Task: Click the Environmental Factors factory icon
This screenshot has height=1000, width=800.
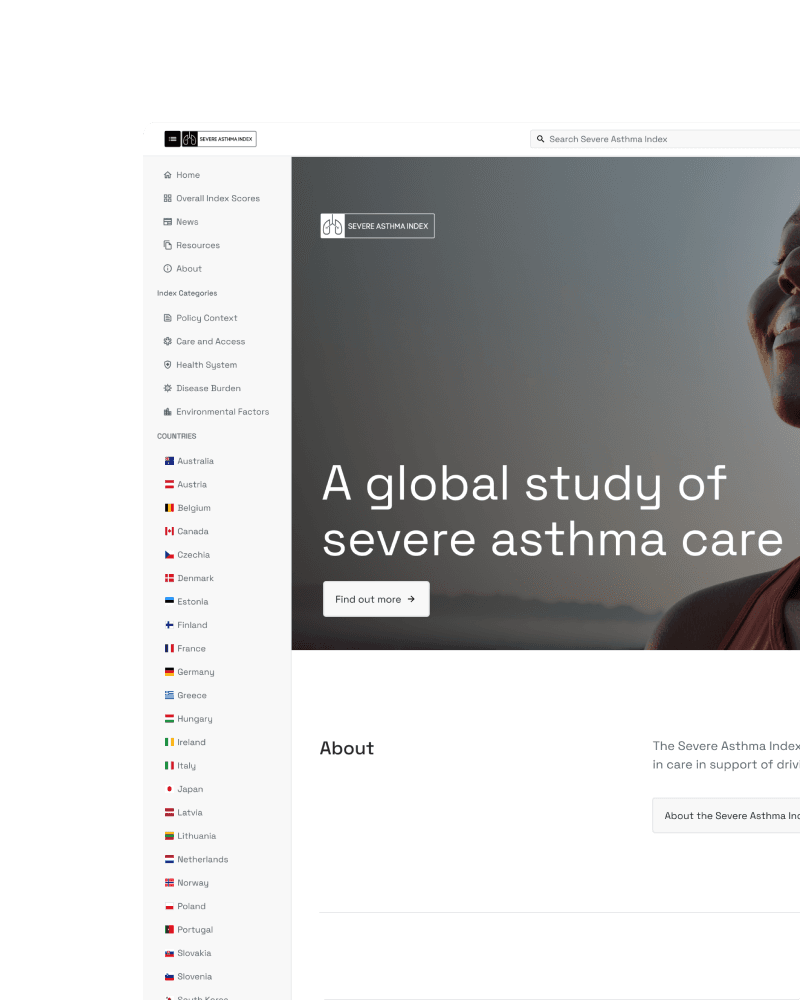Action: [168, 412]
